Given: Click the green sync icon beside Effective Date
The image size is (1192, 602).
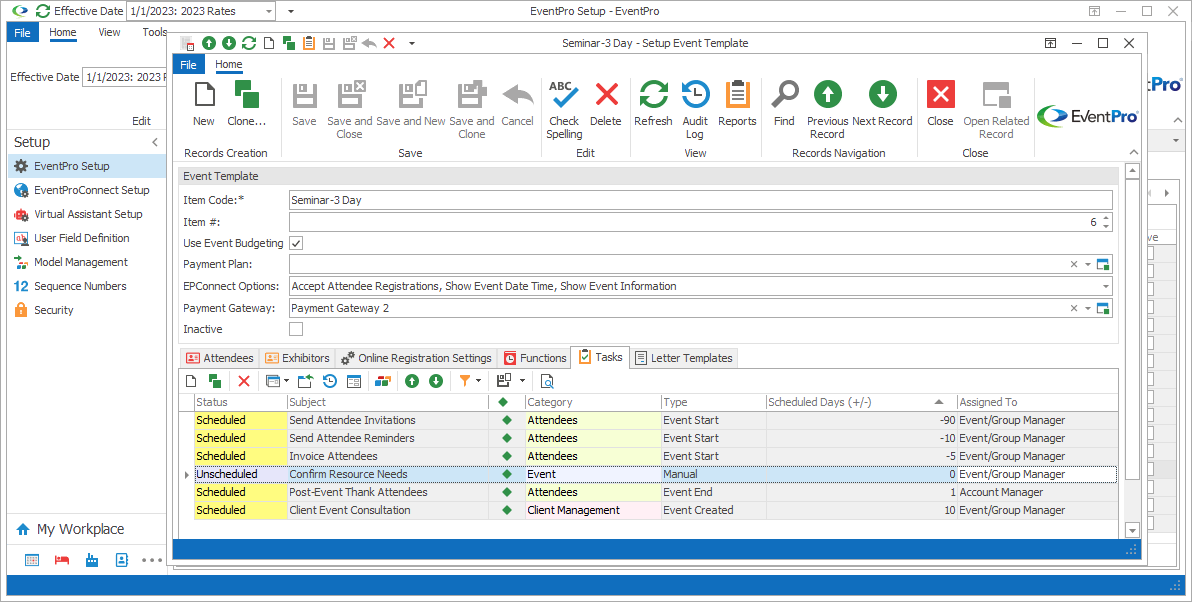Looking at the screenshot, I should [43, 11].
